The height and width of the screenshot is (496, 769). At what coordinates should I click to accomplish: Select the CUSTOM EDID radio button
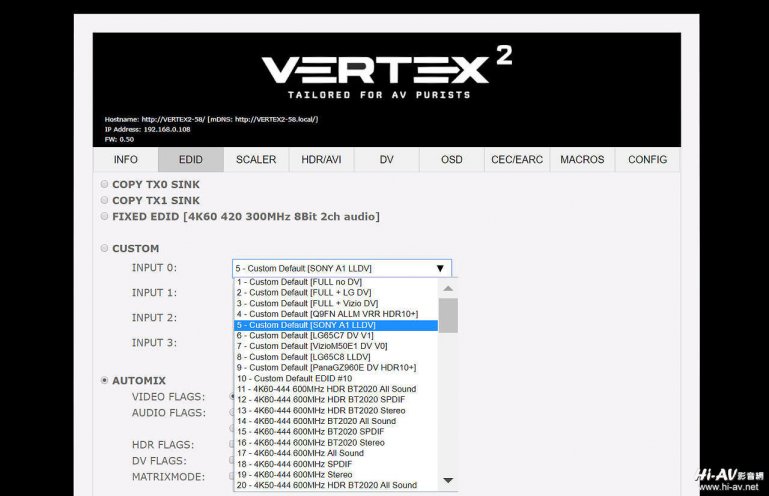pos(104,248)
